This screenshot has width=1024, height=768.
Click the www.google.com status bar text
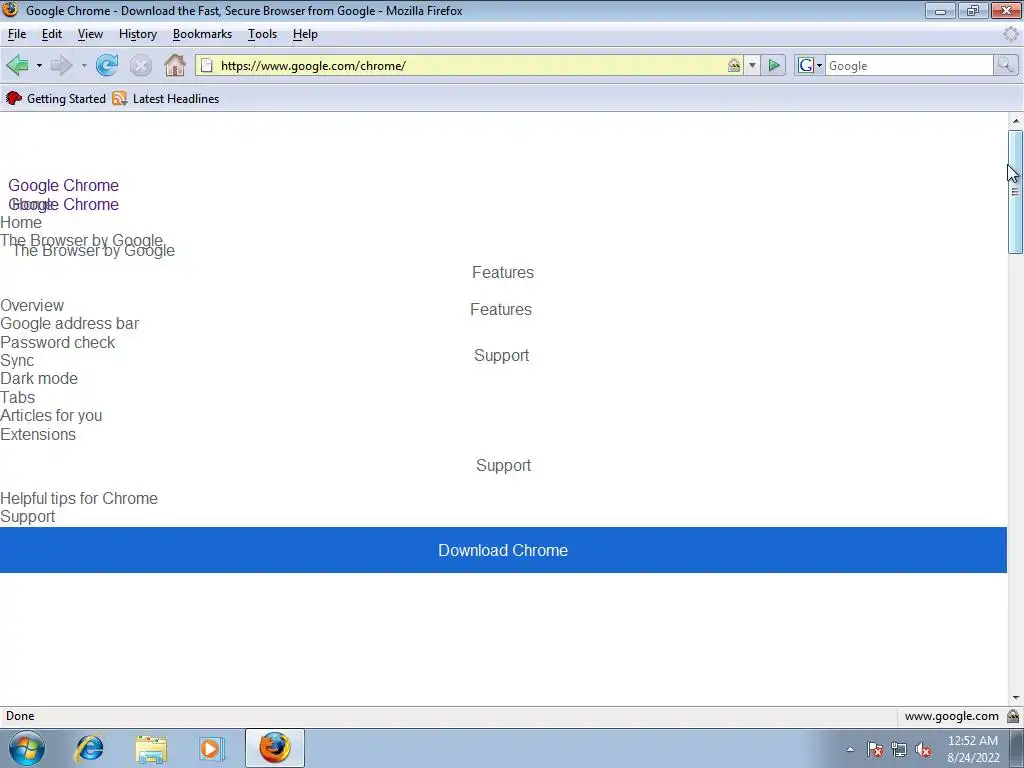[952, 716]
